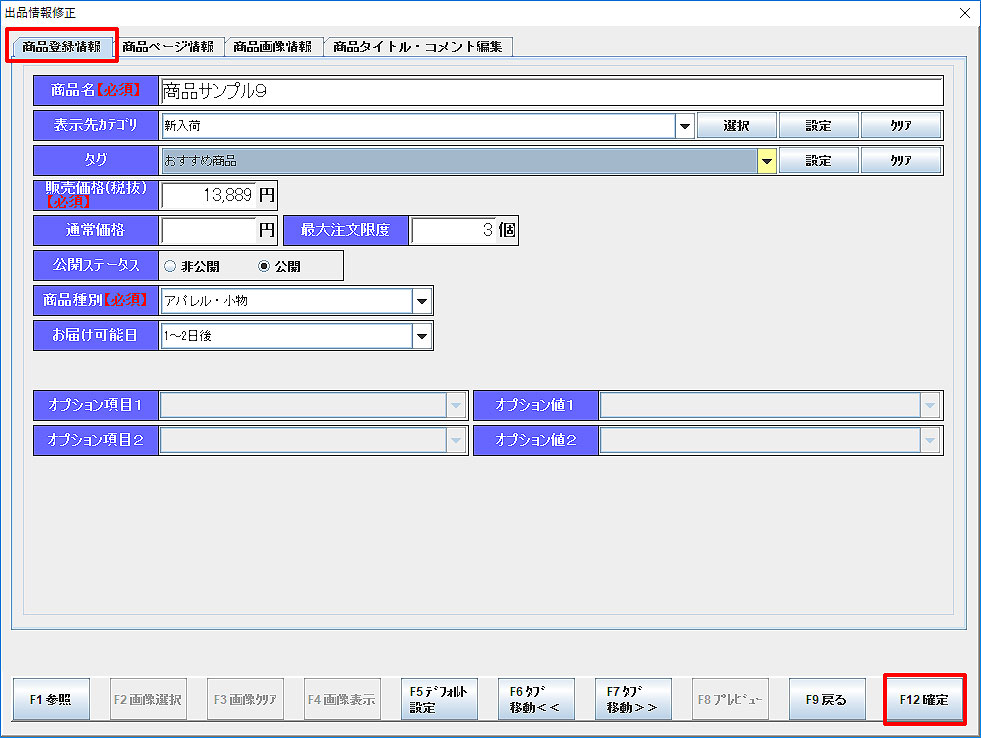
Task: Switch to 商品ページ情報 tab
Action: click(x=167, y=47)
